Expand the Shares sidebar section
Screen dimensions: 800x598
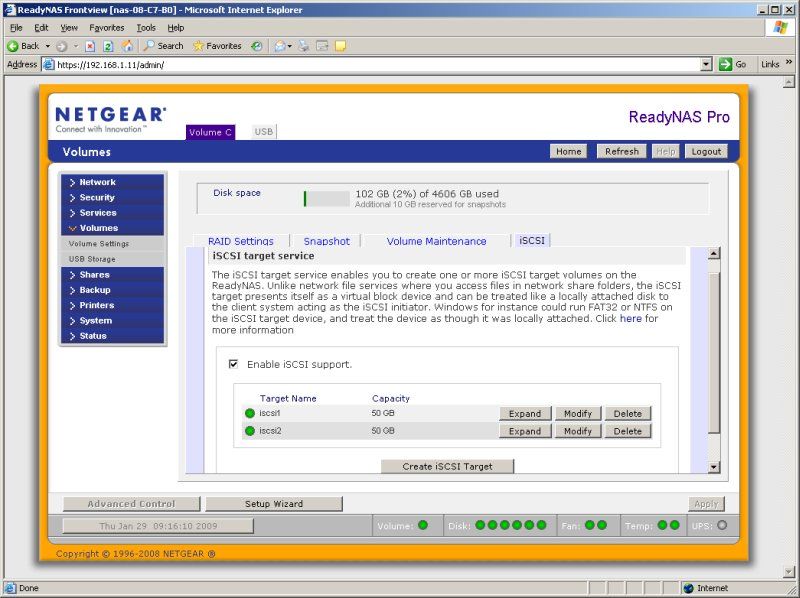click(112, 275)
